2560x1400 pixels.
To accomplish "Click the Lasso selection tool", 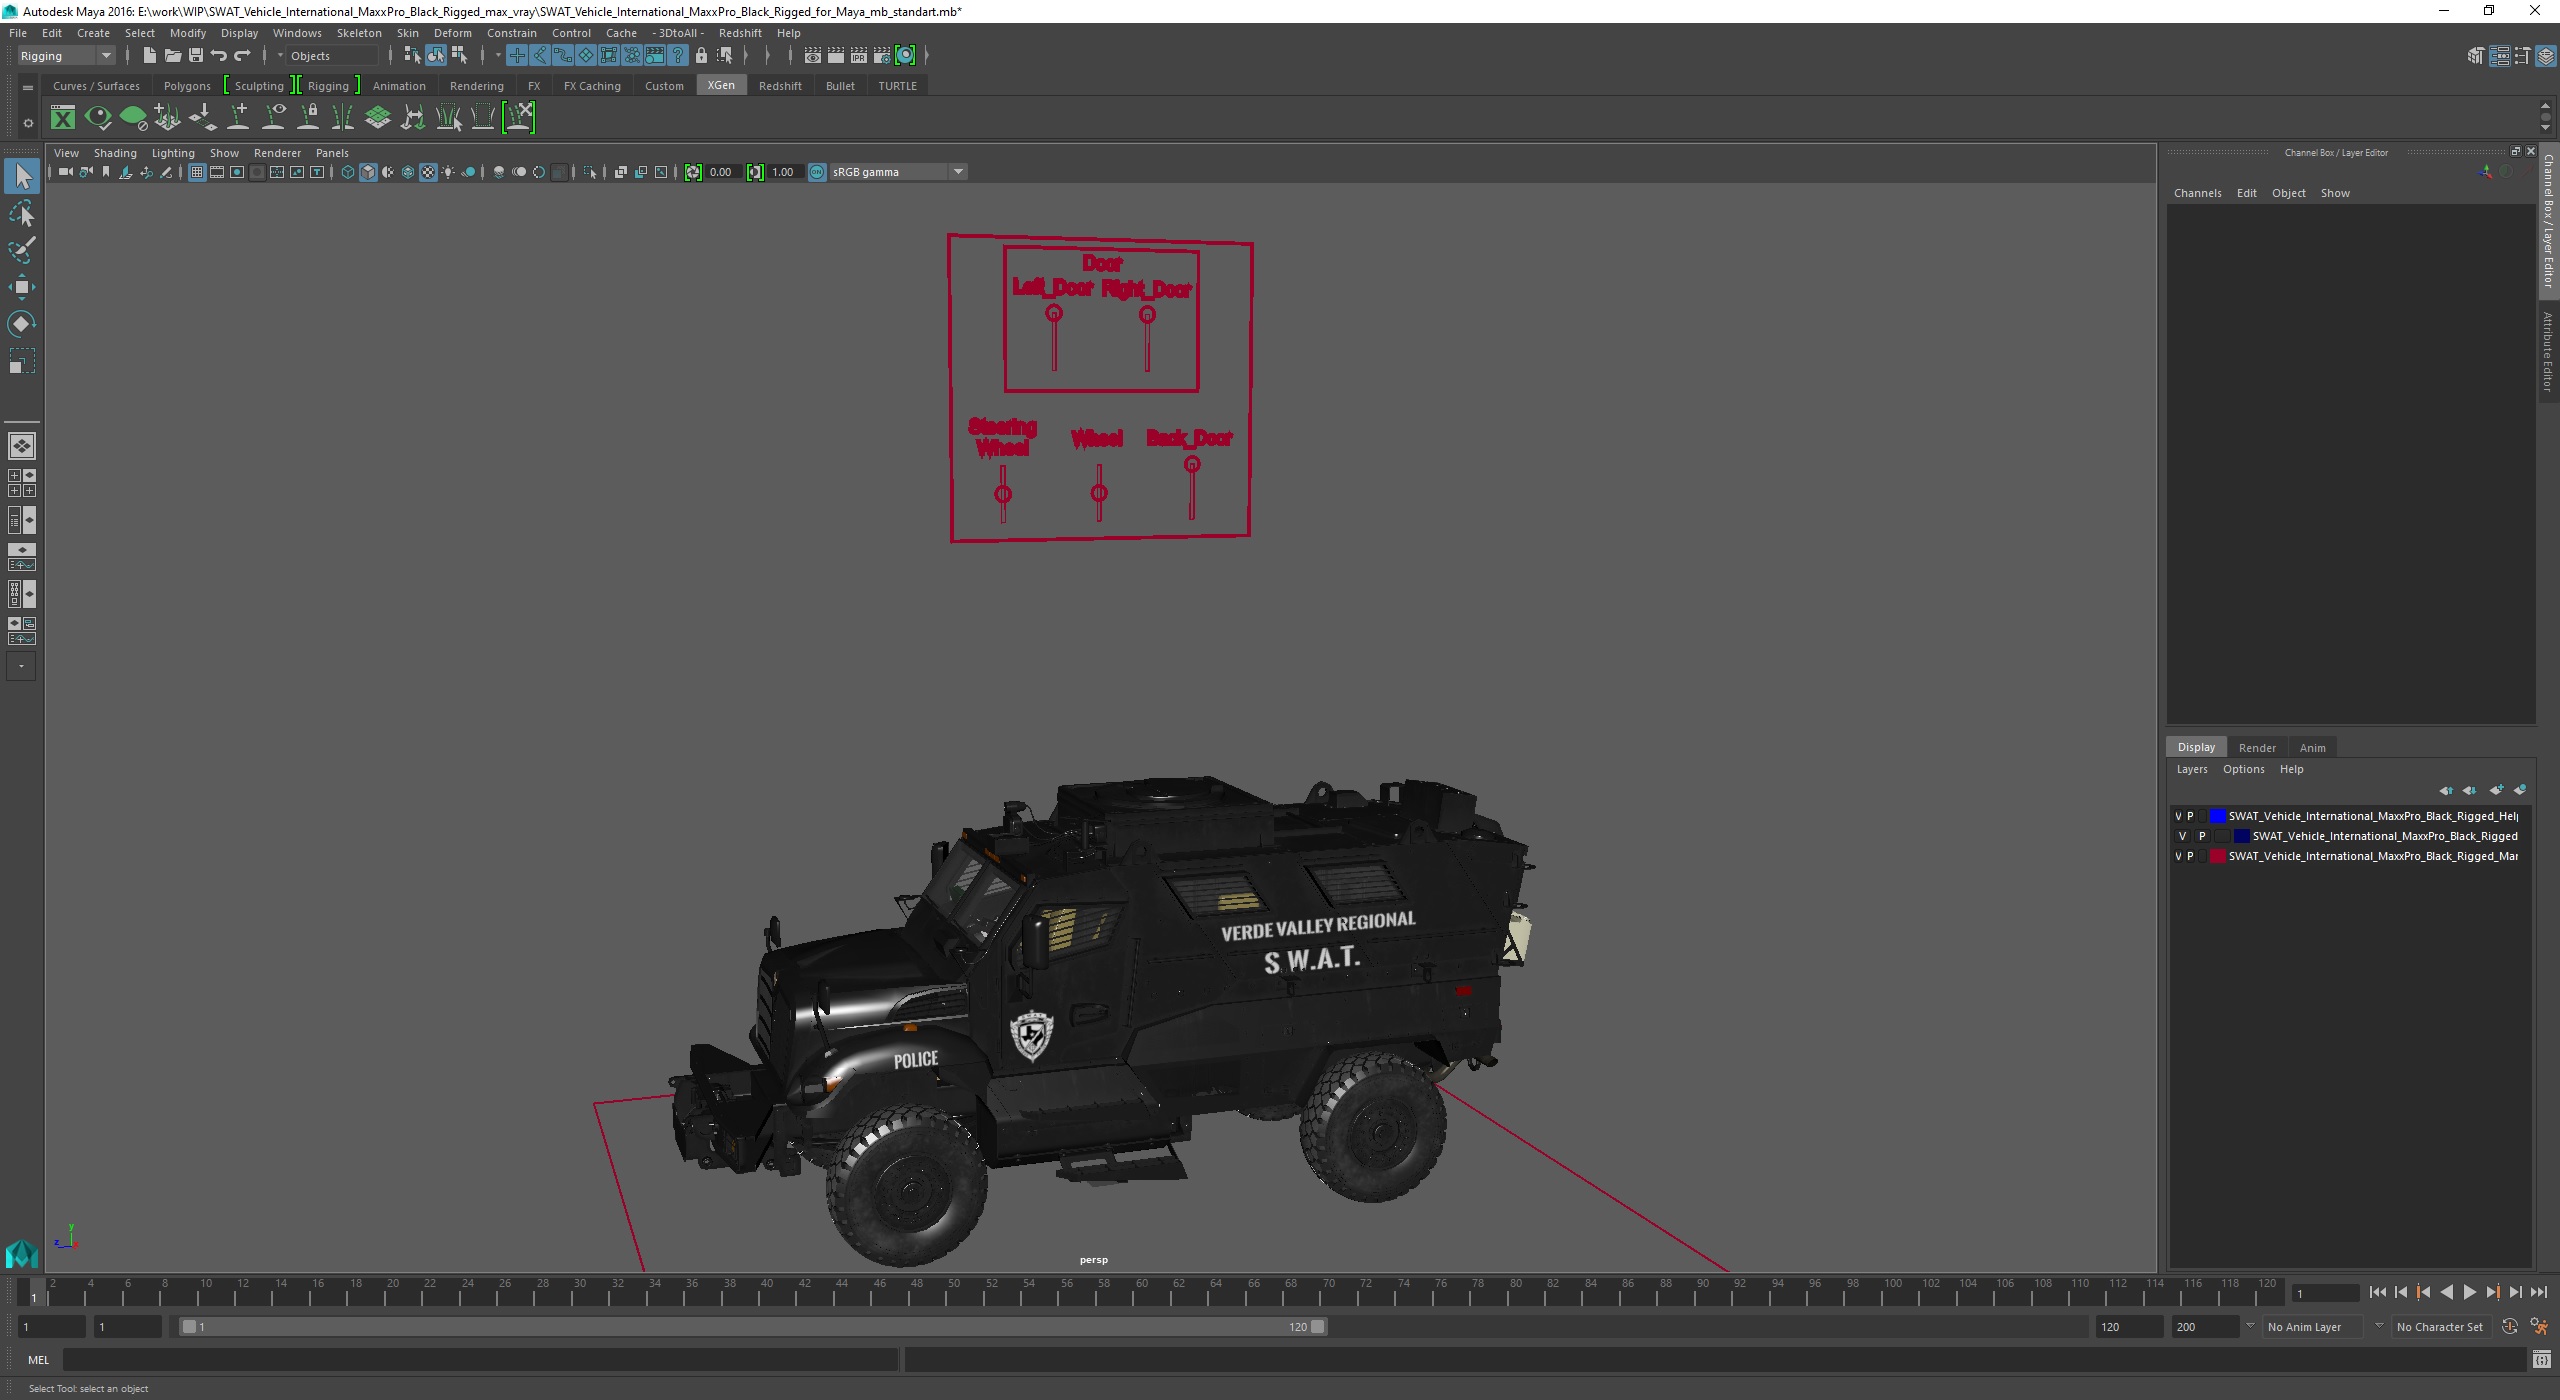I will pos(22,212).
